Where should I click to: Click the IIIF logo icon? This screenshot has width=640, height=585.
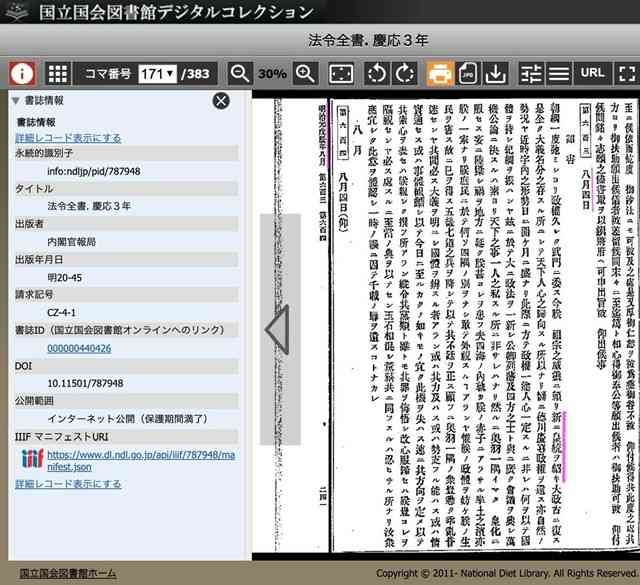point(33,459)
